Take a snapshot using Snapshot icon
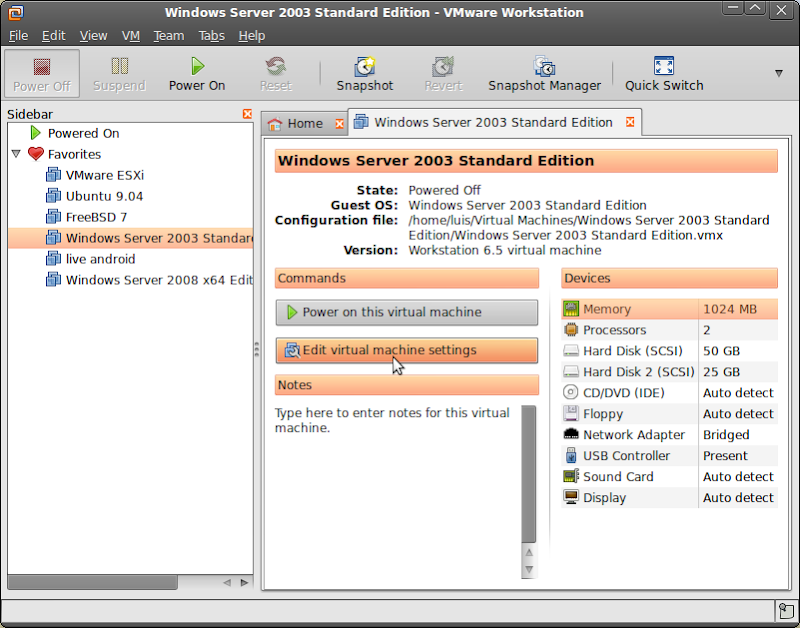Image resolution: width=800 pixels, height=628 pixels. click(x=365, y=73)
